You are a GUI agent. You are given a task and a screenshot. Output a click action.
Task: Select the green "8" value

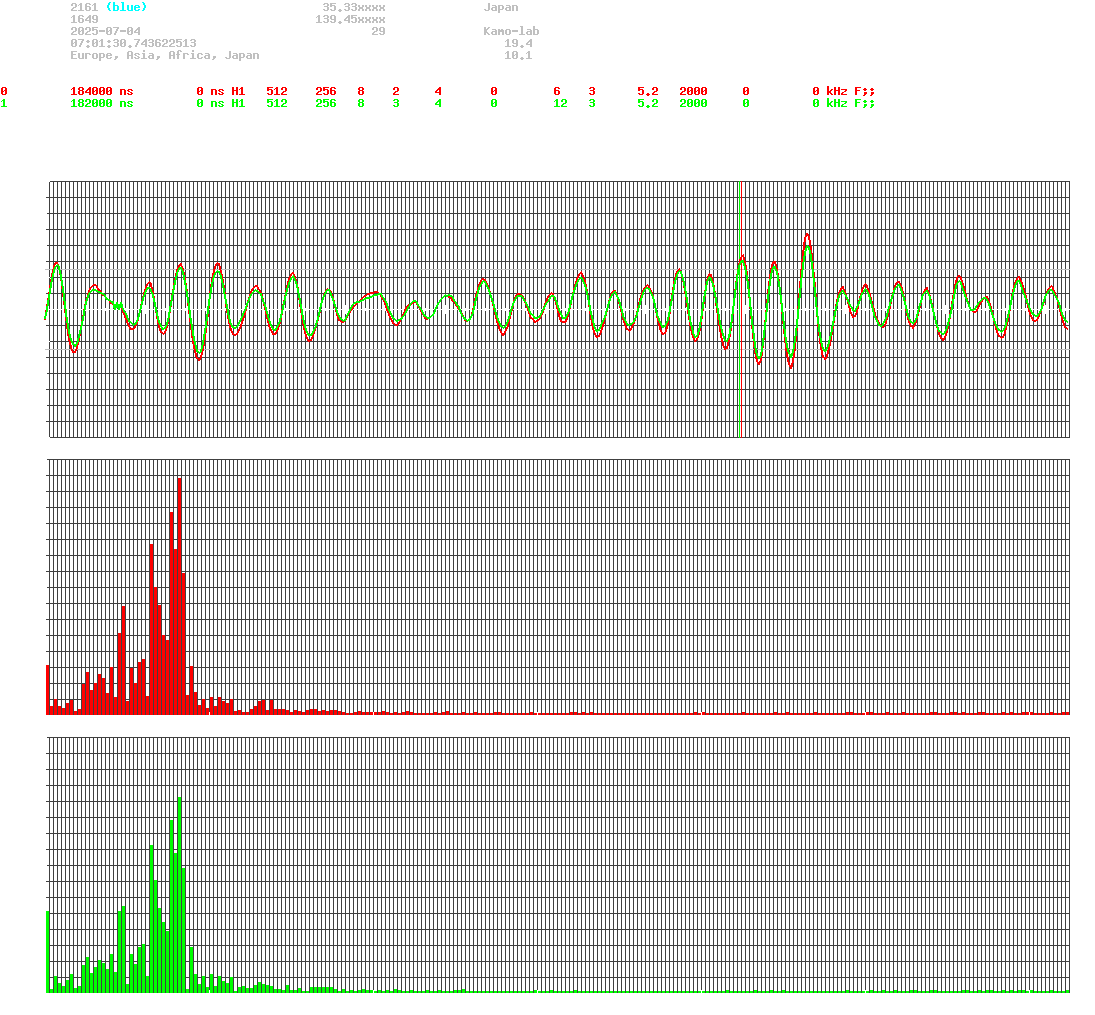point(361,103)
